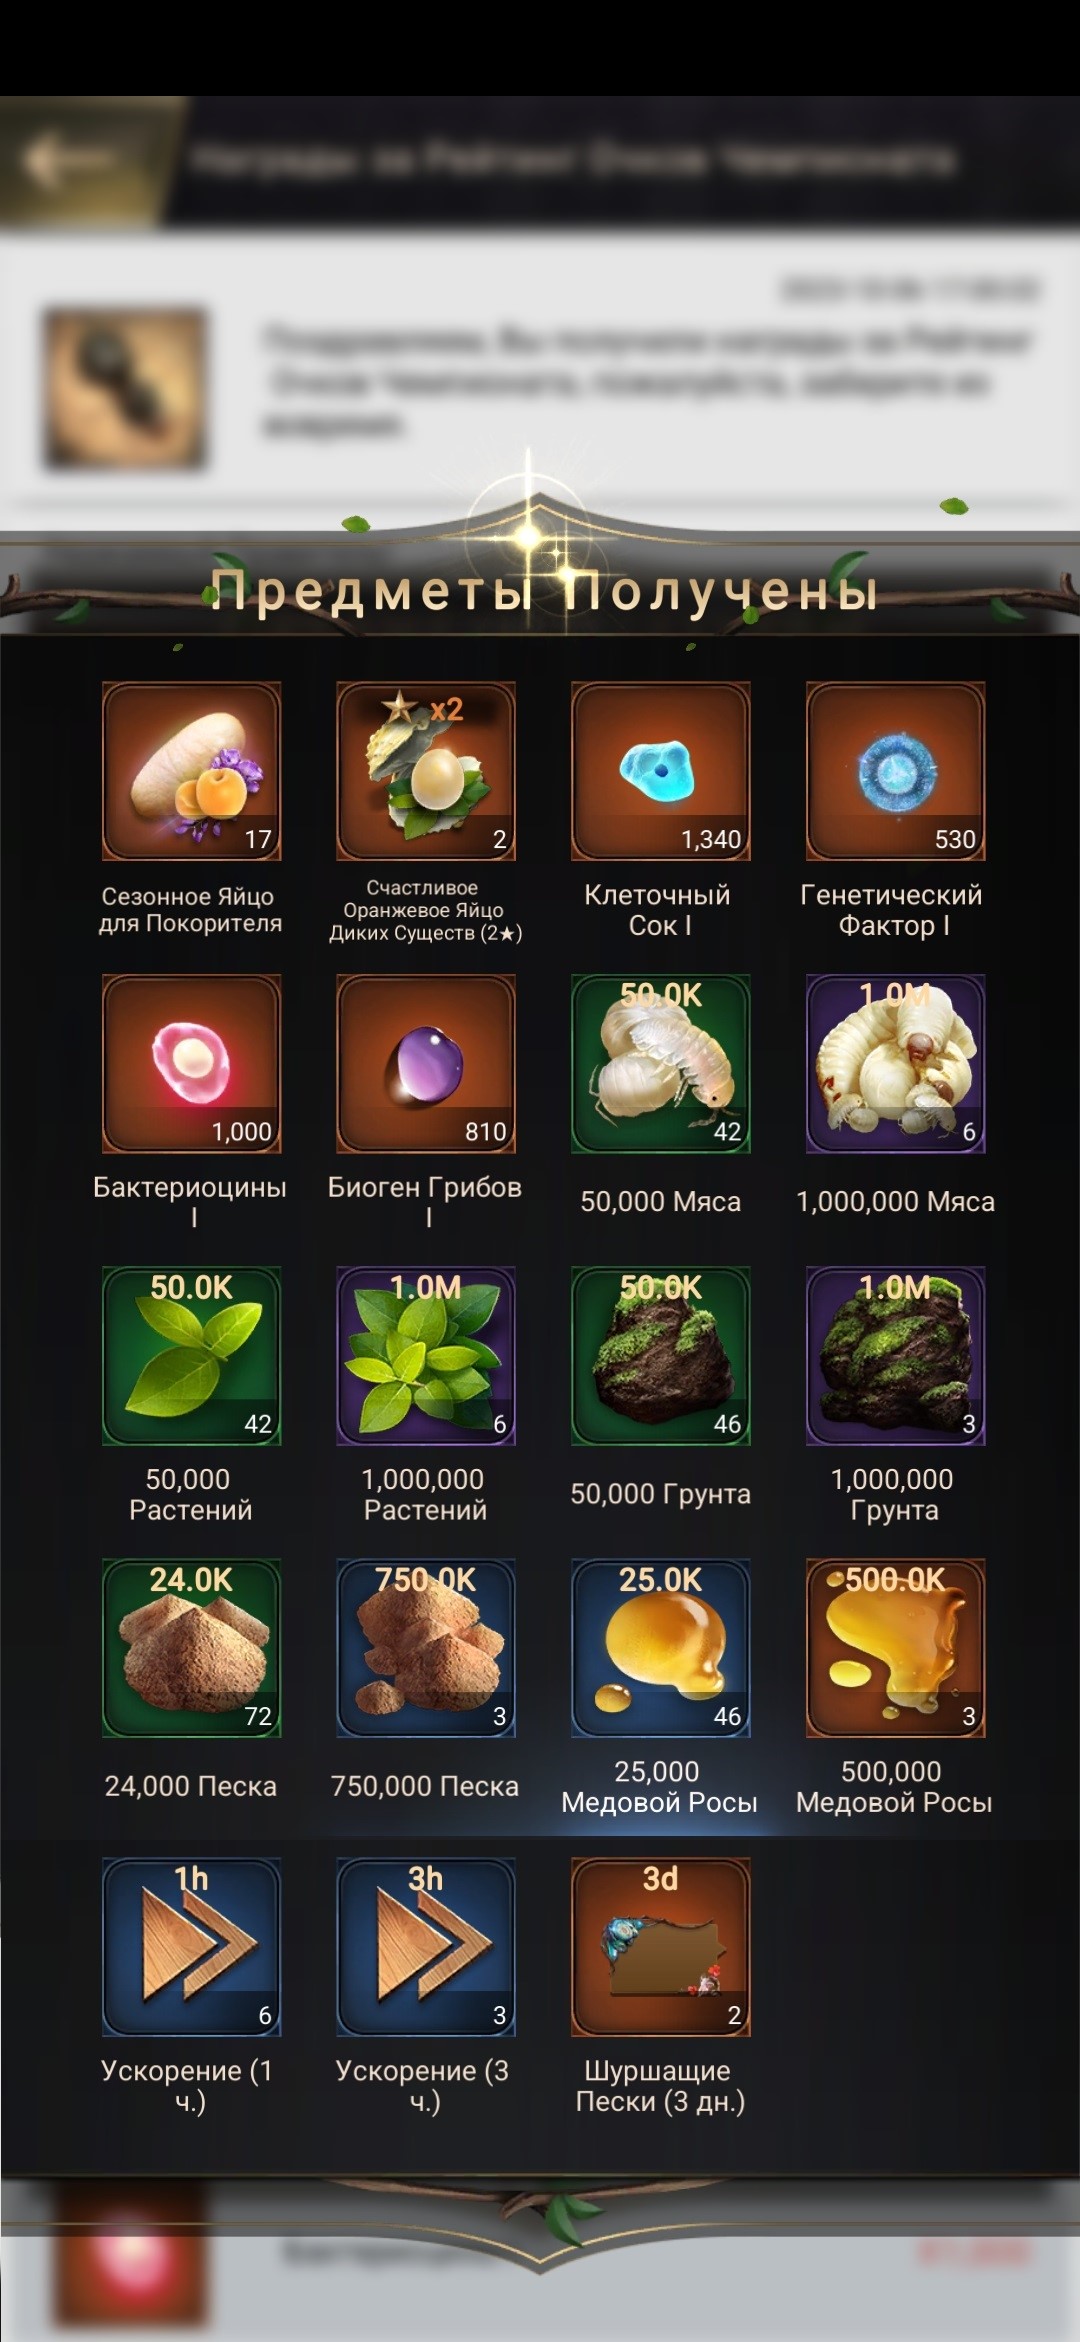This screenshot has width=1080, height=2342.
Task: Tap the 25,000 Медовой Росы honeydew icon
Action: [x=661, y=1647]
